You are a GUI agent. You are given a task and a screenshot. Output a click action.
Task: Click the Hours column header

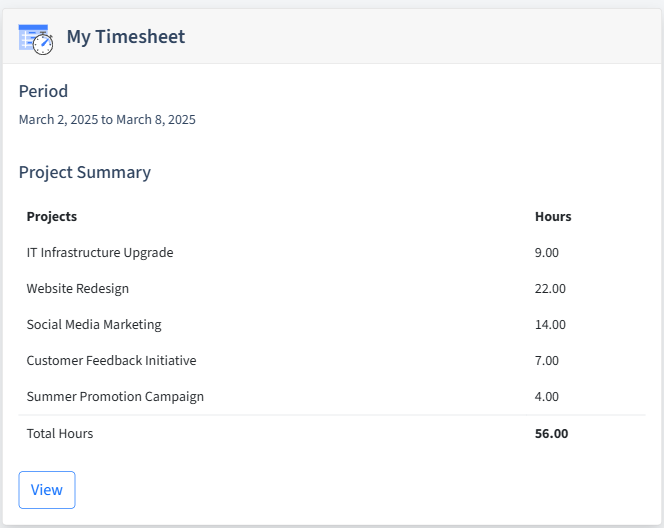(x=553, y=216)
